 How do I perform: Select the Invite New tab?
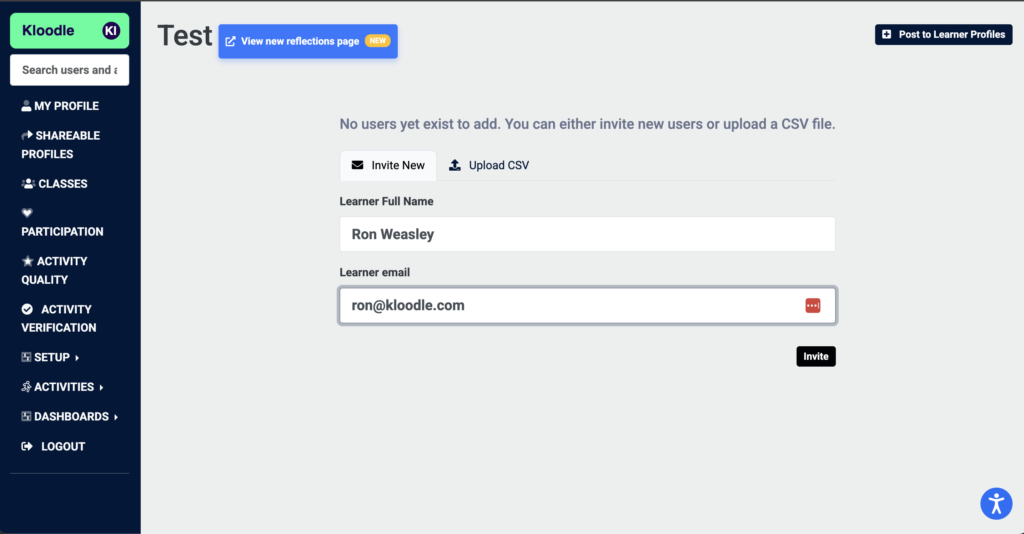pyautogui.click(x=388, y=165)
